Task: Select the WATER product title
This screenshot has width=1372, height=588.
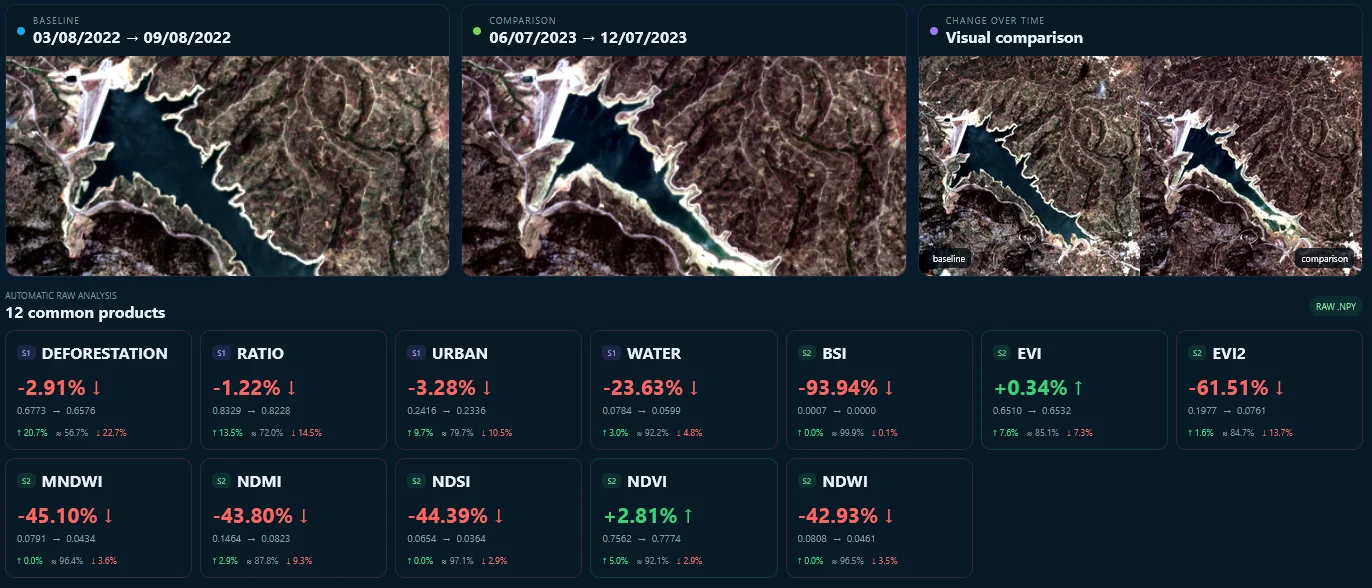Action: [654, 353]
